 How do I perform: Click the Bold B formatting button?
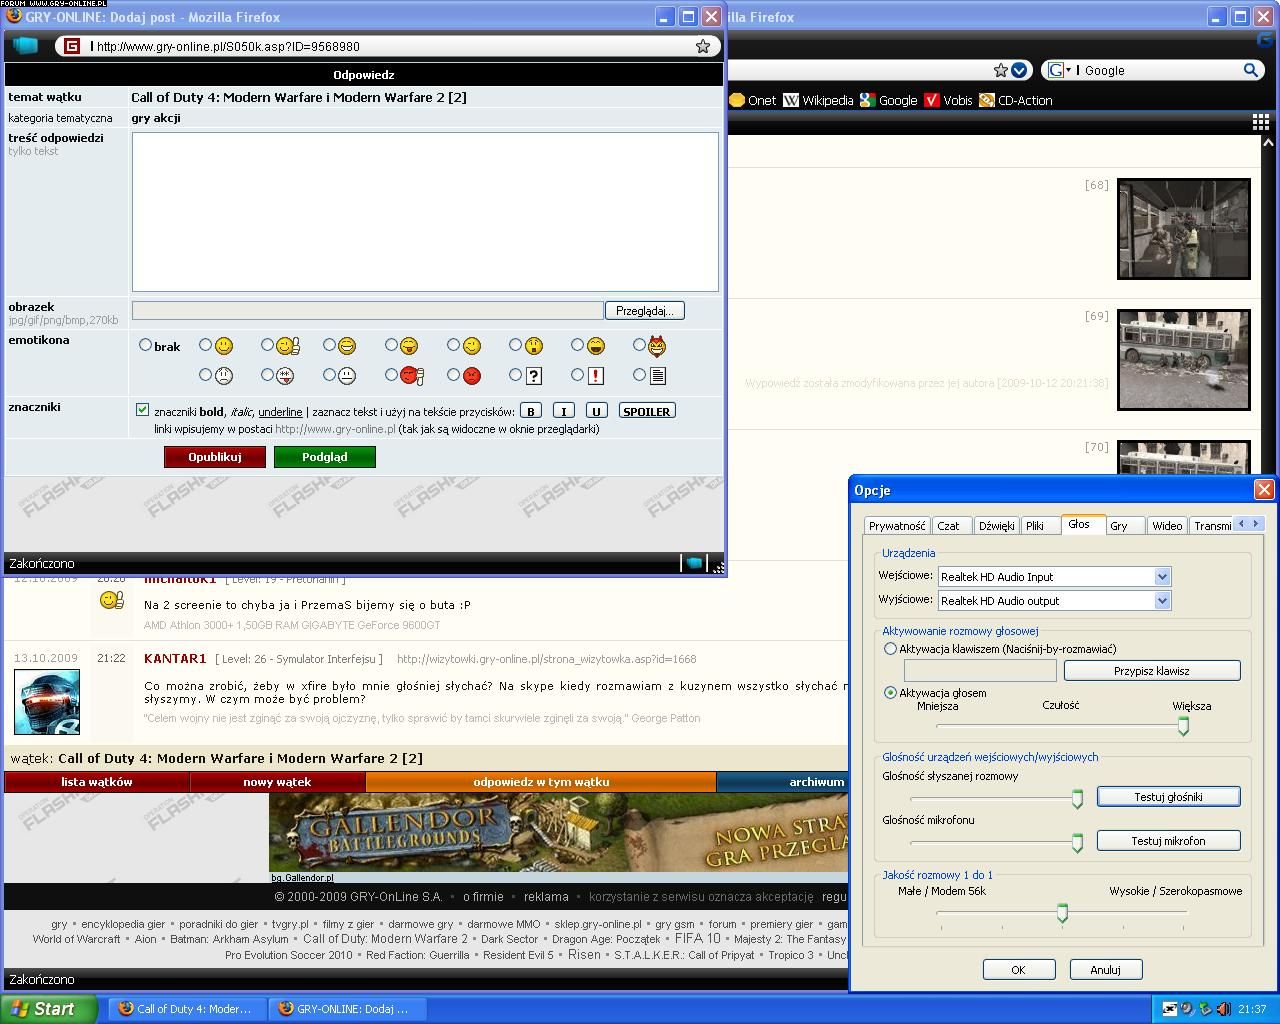point(531,411)
